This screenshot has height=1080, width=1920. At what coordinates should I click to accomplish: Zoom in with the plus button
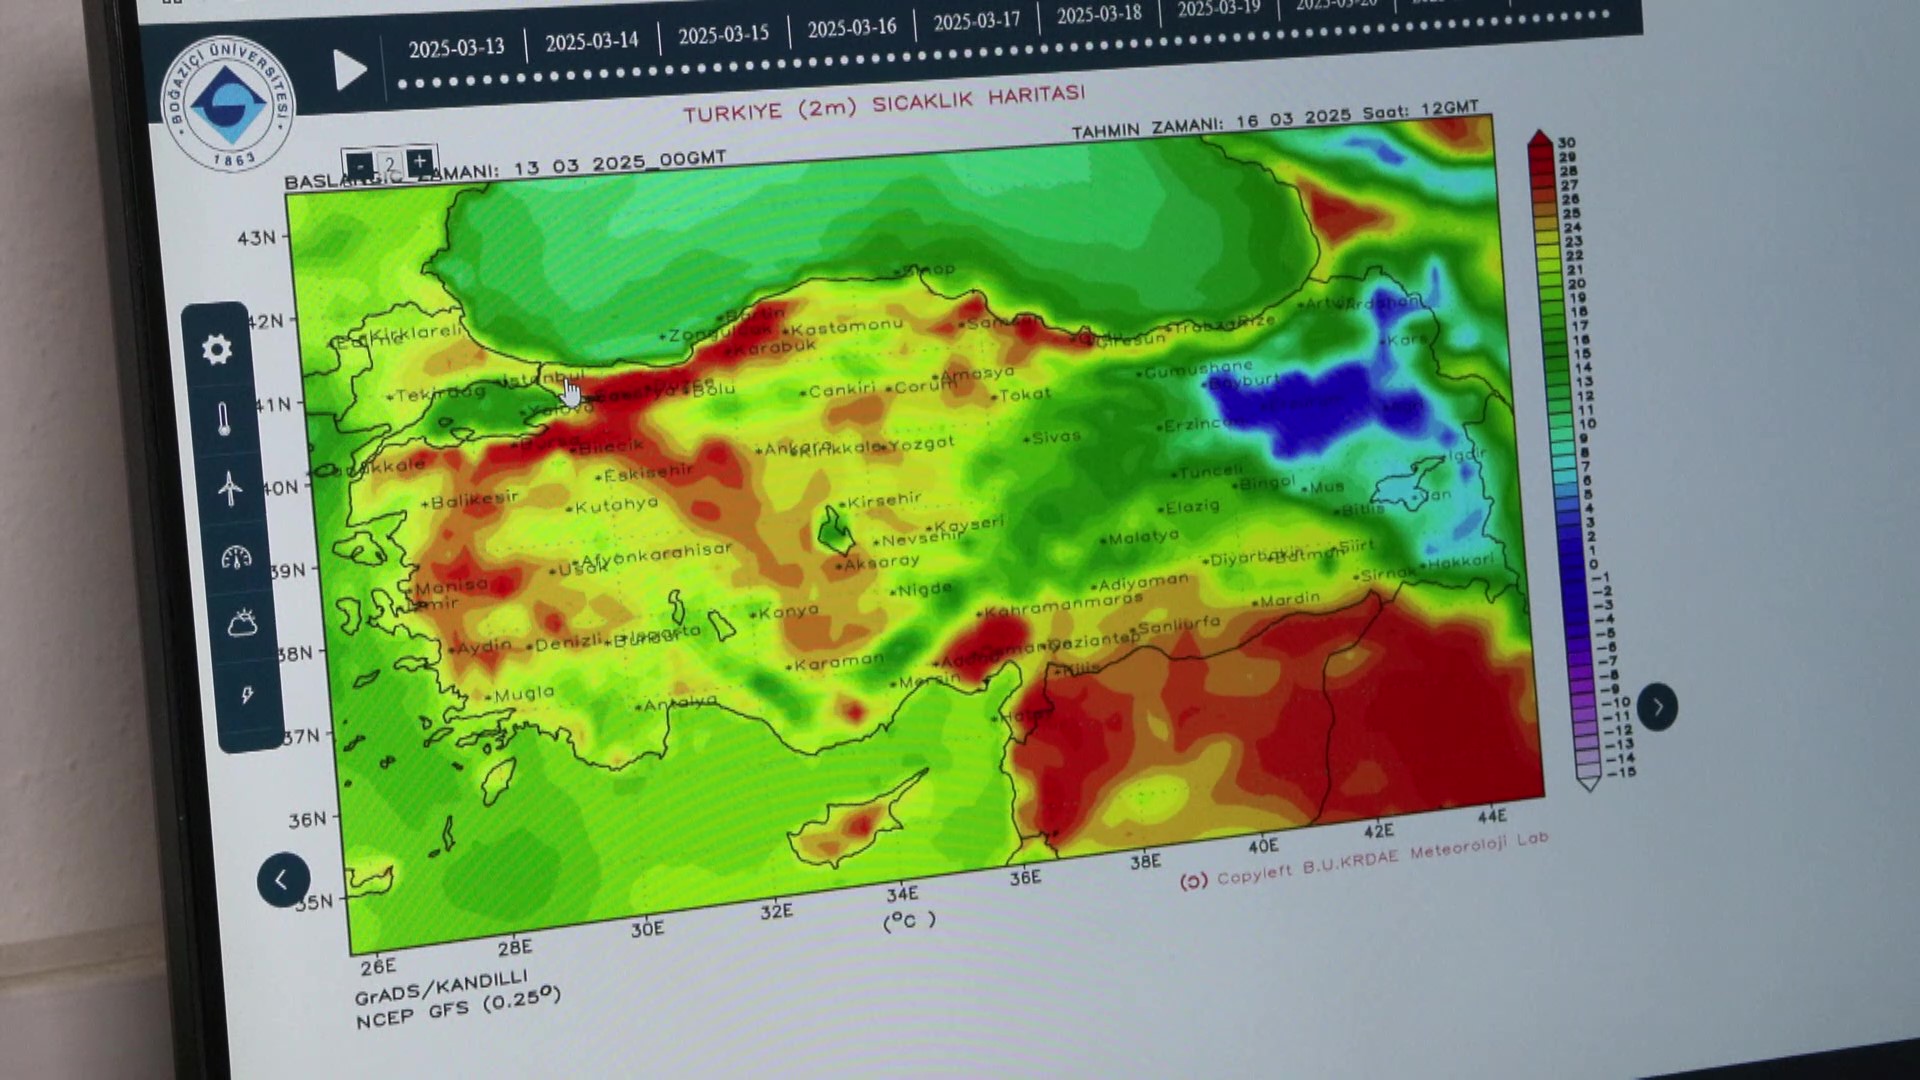click(420, 160)
